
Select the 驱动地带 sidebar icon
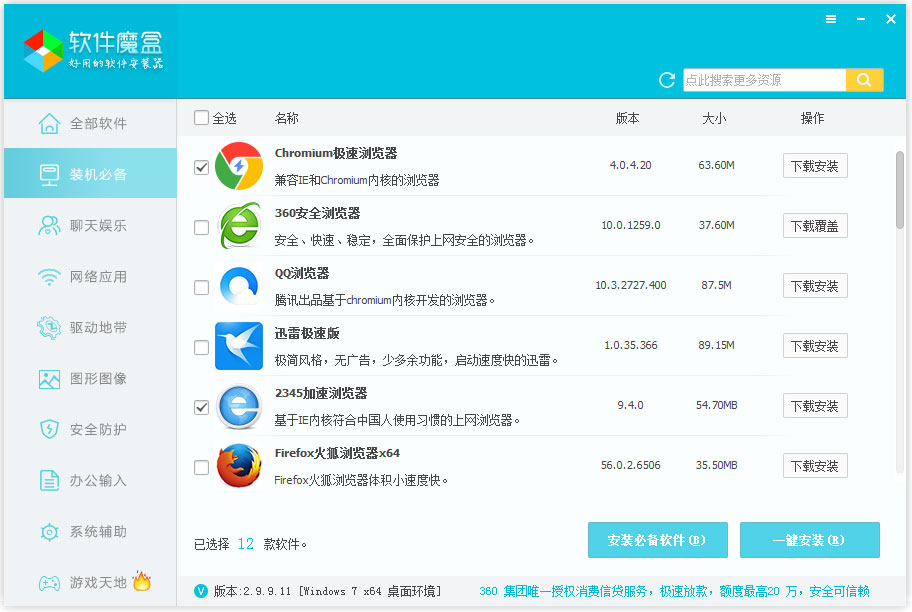[48, 328]
